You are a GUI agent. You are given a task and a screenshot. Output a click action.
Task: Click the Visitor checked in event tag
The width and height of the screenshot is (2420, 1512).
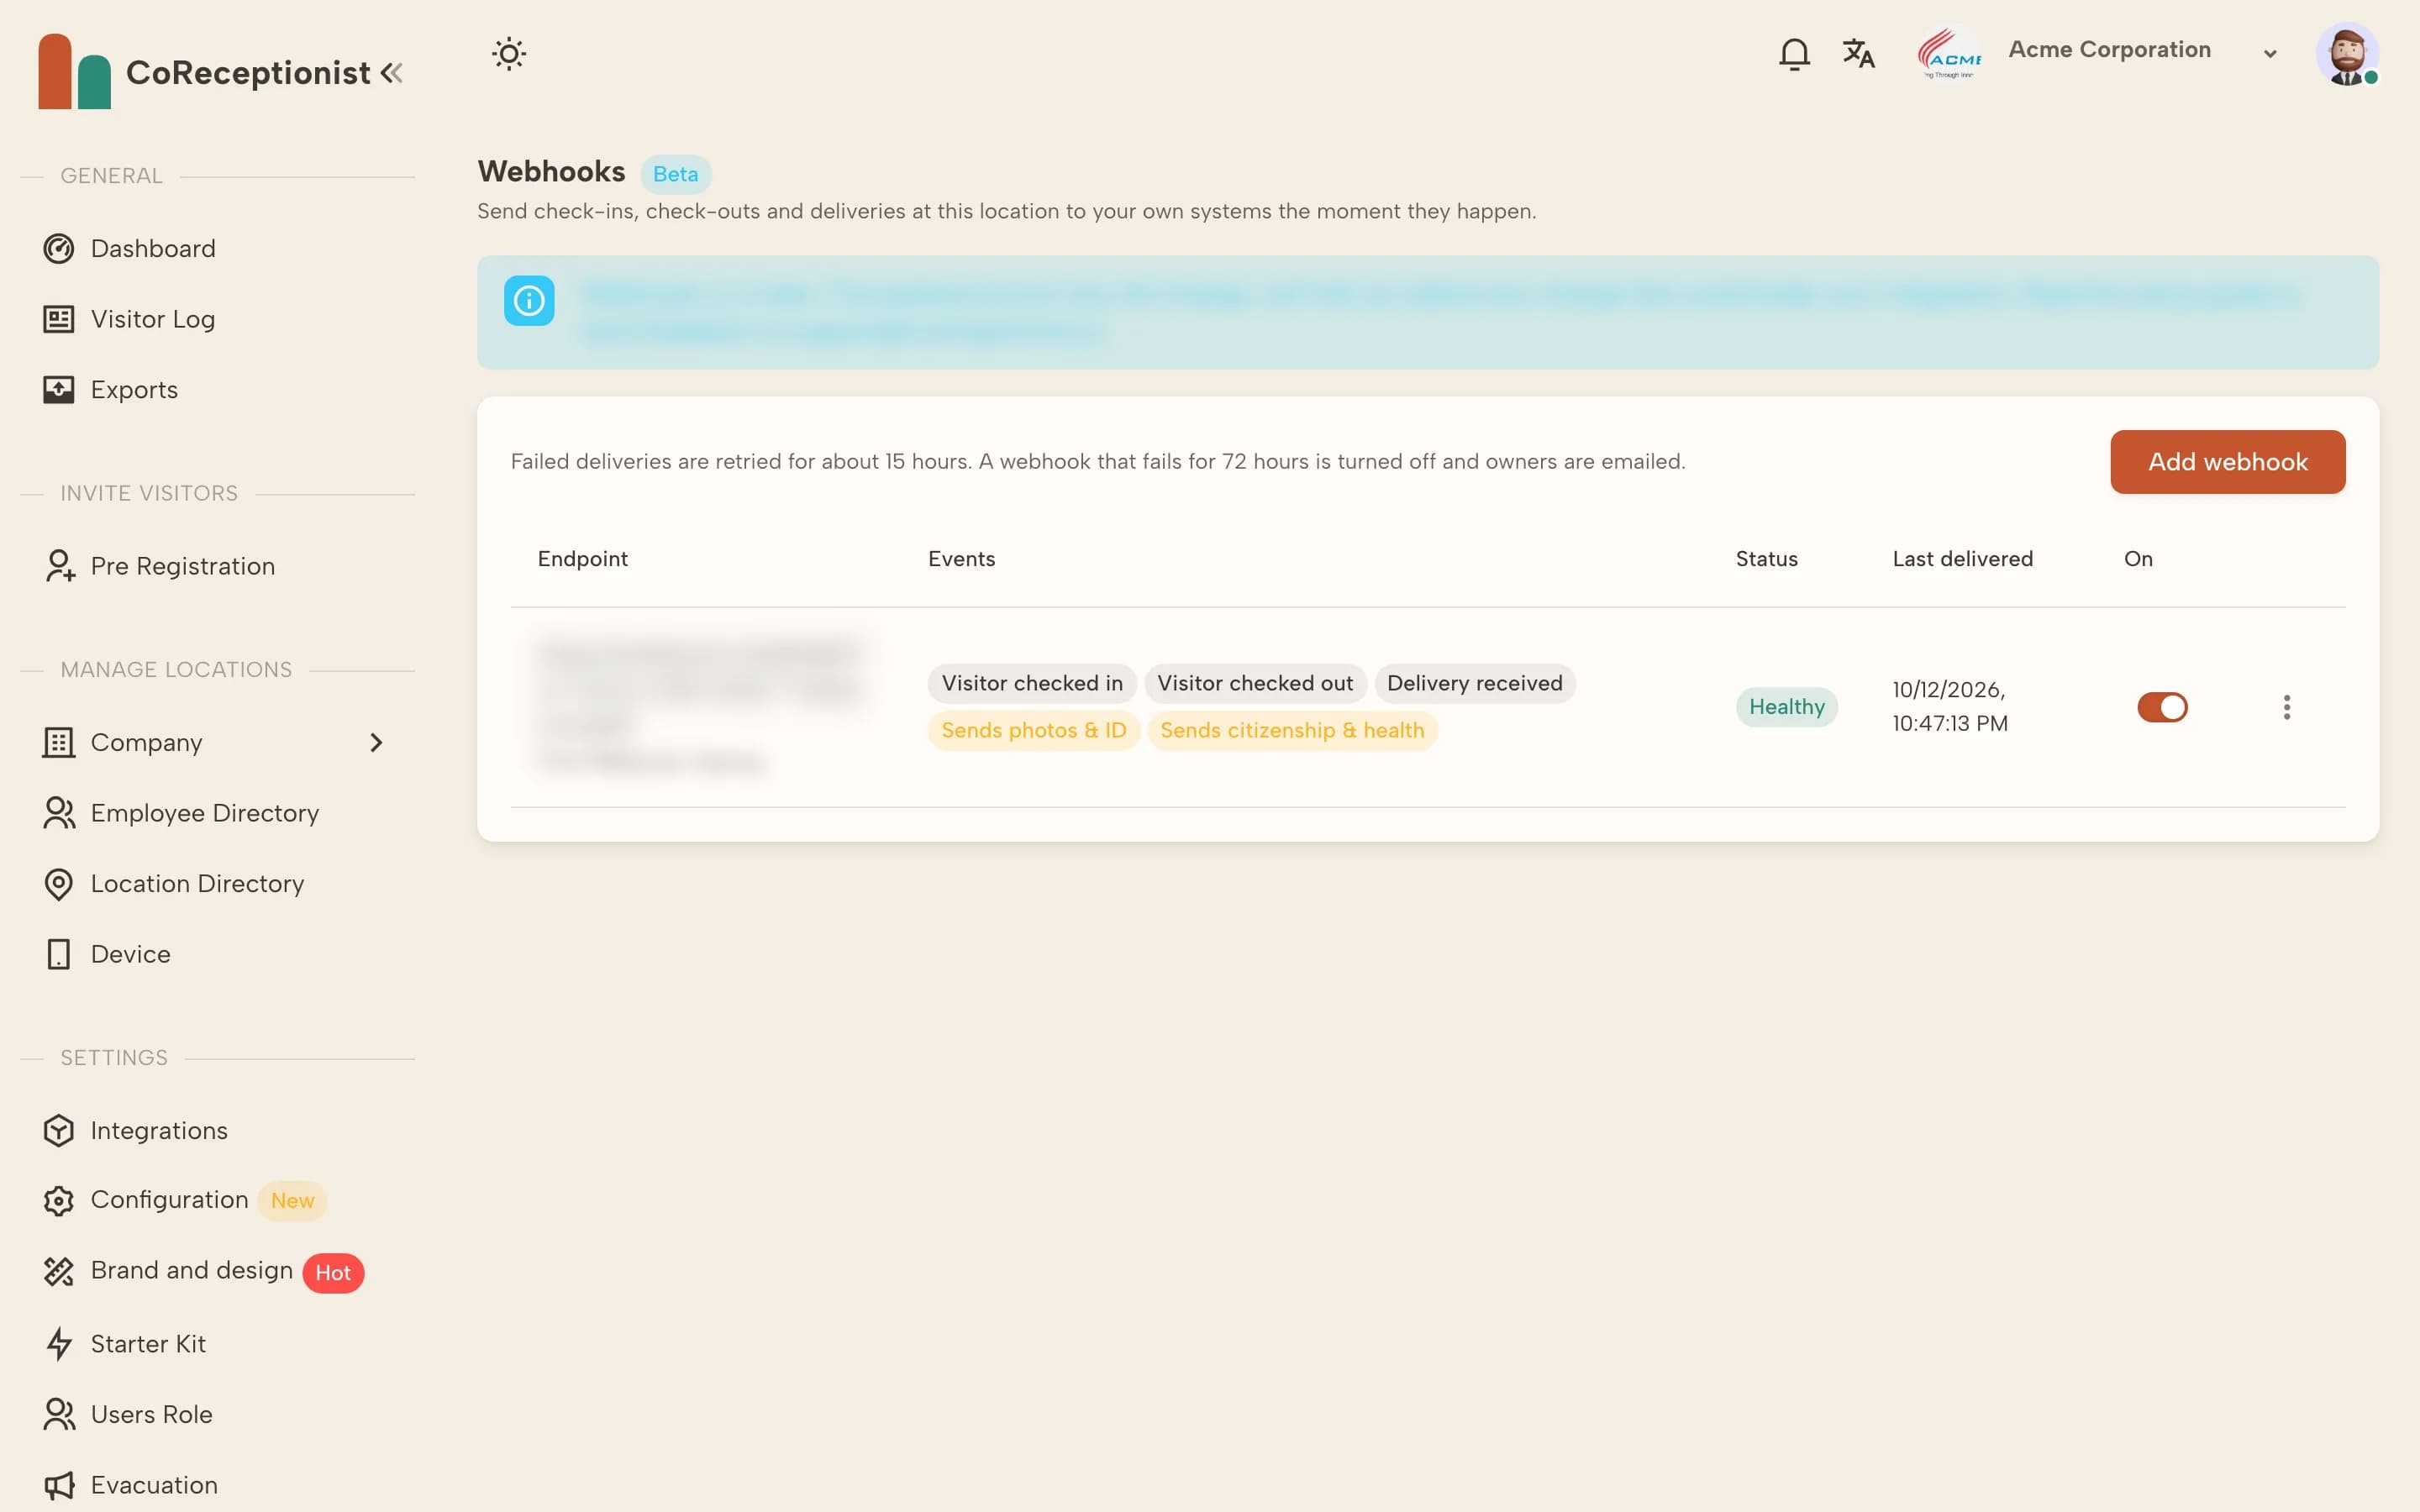click(1032, 683)
